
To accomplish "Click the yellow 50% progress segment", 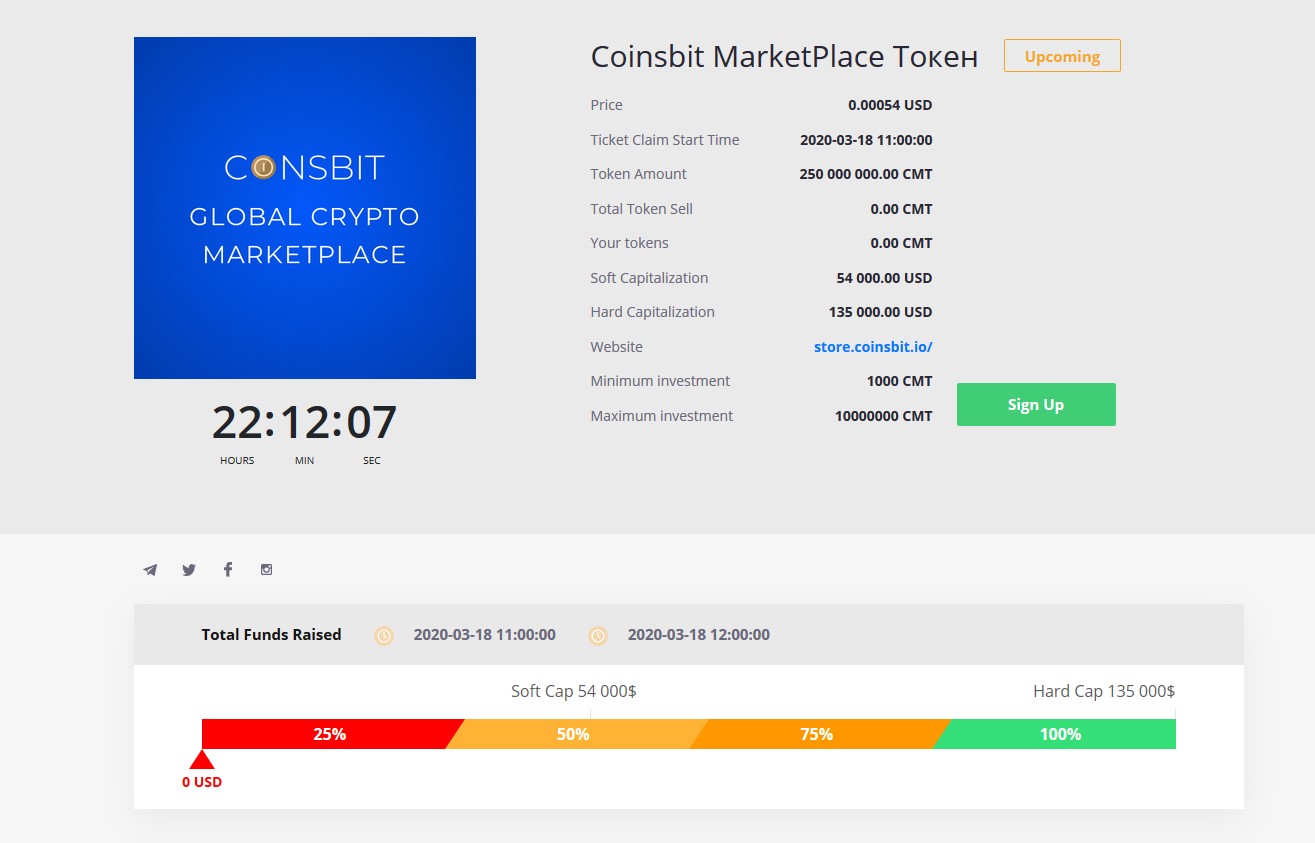I will 573,734.
